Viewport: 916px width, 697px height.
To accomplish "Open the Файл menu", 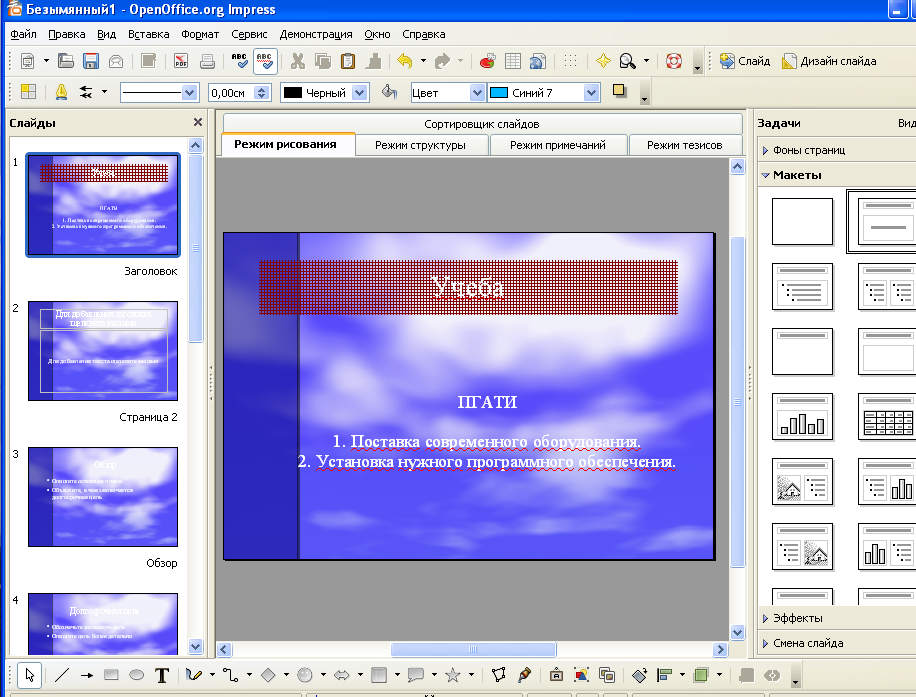I will [x=23, y=34].
